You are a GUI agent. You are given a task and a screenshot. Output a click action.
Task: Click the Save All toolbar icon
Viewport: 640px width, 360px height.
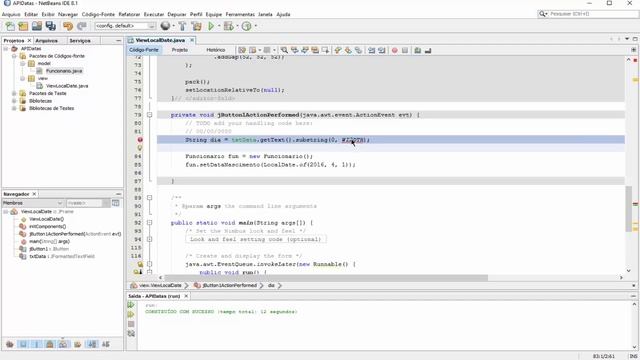point(51,26)
